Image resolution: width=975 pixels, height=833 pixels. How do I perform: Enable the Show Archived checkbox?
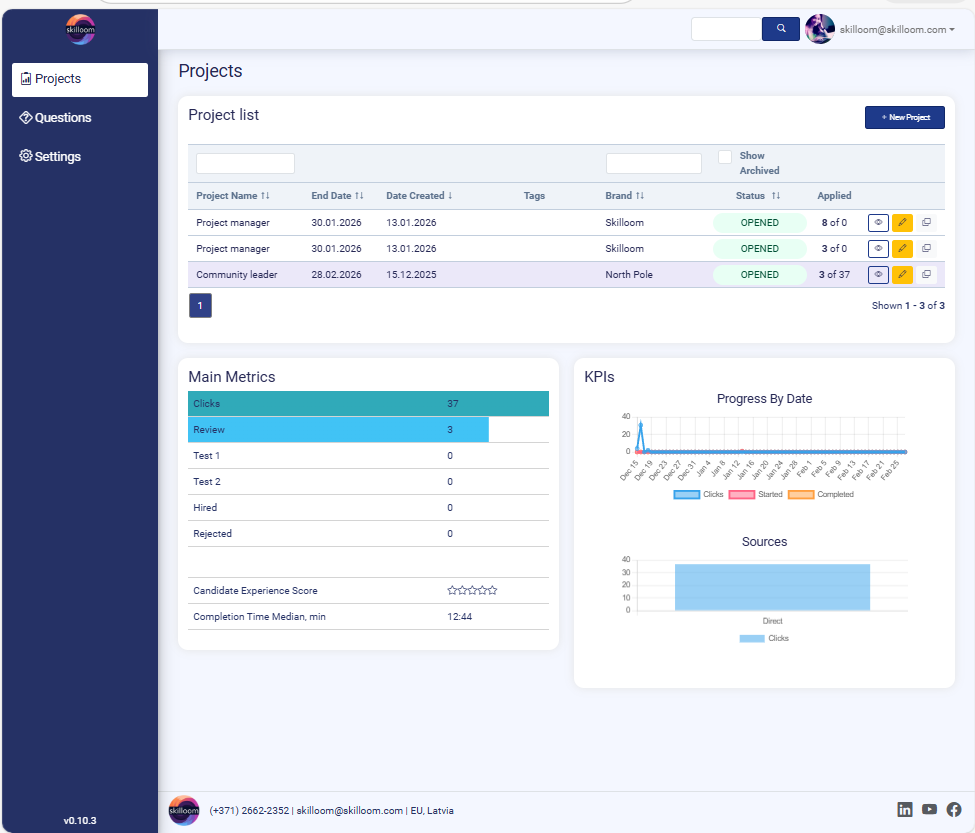coord(725,157)
